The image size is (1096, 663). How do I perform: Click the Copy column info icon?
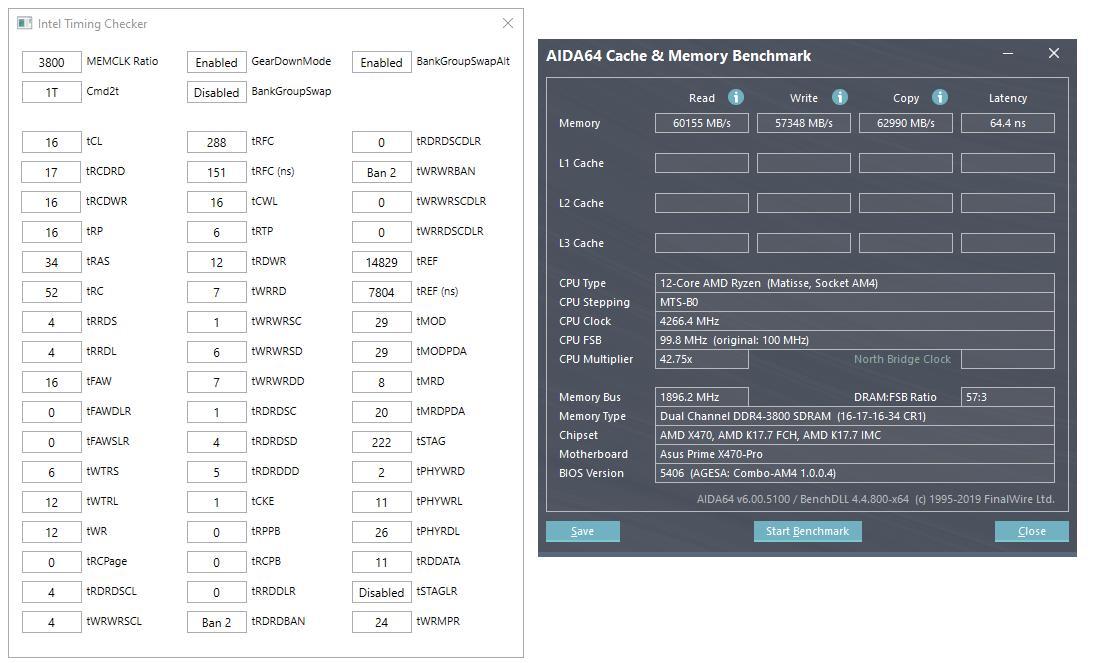[940, 97]
